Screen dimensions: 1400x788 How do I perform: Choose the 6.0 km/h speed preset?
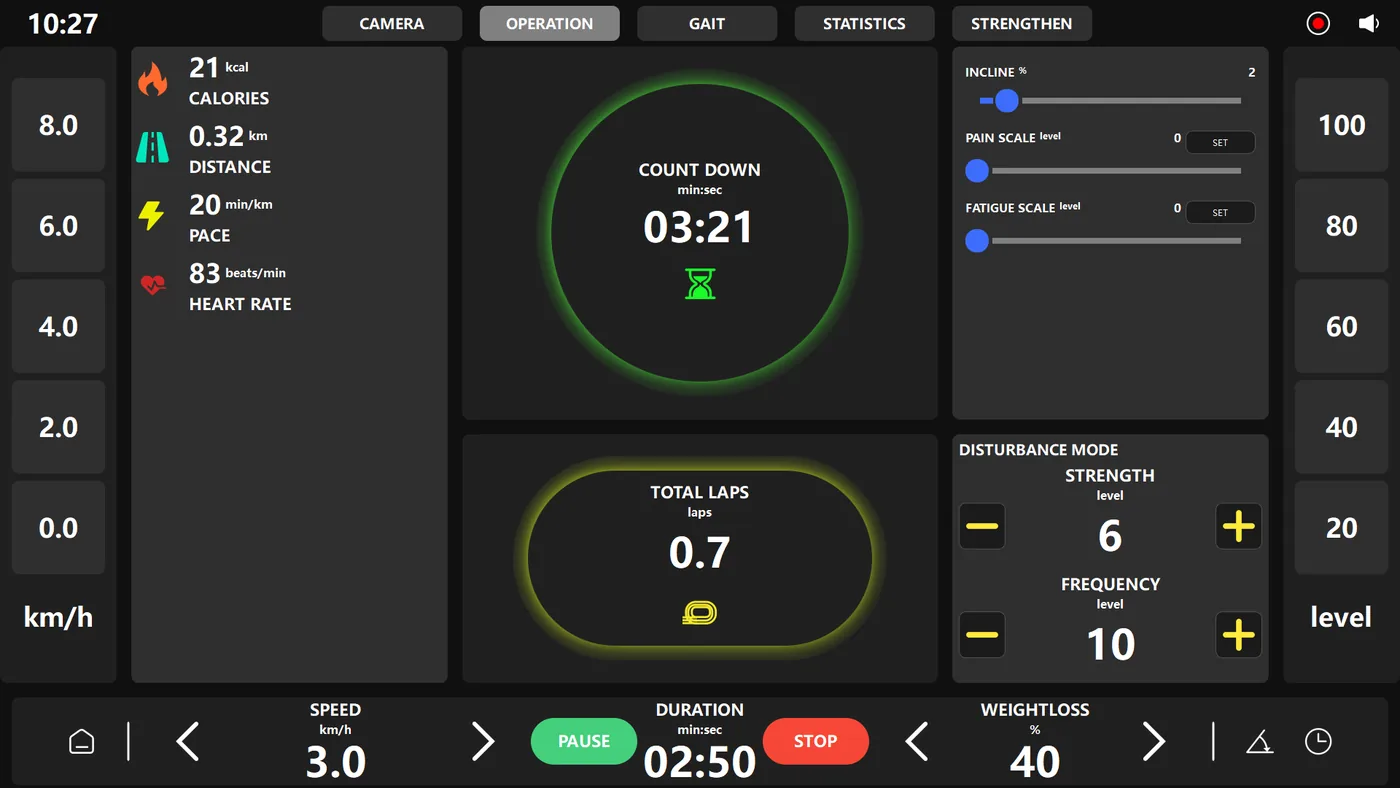point(58,226)
